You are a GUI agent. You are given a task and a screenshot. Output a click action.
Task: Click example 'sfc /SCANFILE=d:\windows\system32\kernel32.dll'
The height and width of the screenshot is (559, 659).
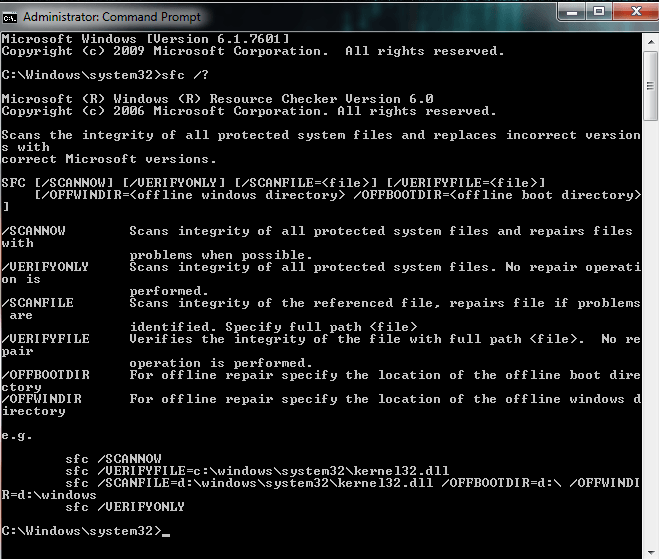[249, 483]
